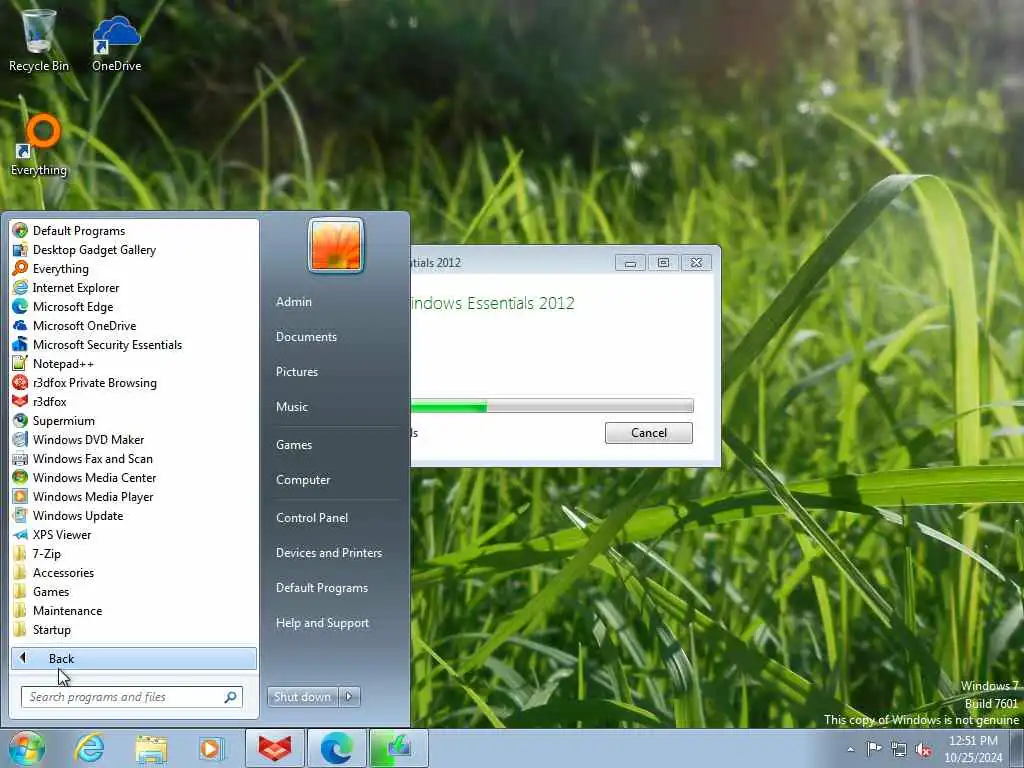Click the Windows Update icon
This screenshot has height=768, width=1024.
[20, 515]
